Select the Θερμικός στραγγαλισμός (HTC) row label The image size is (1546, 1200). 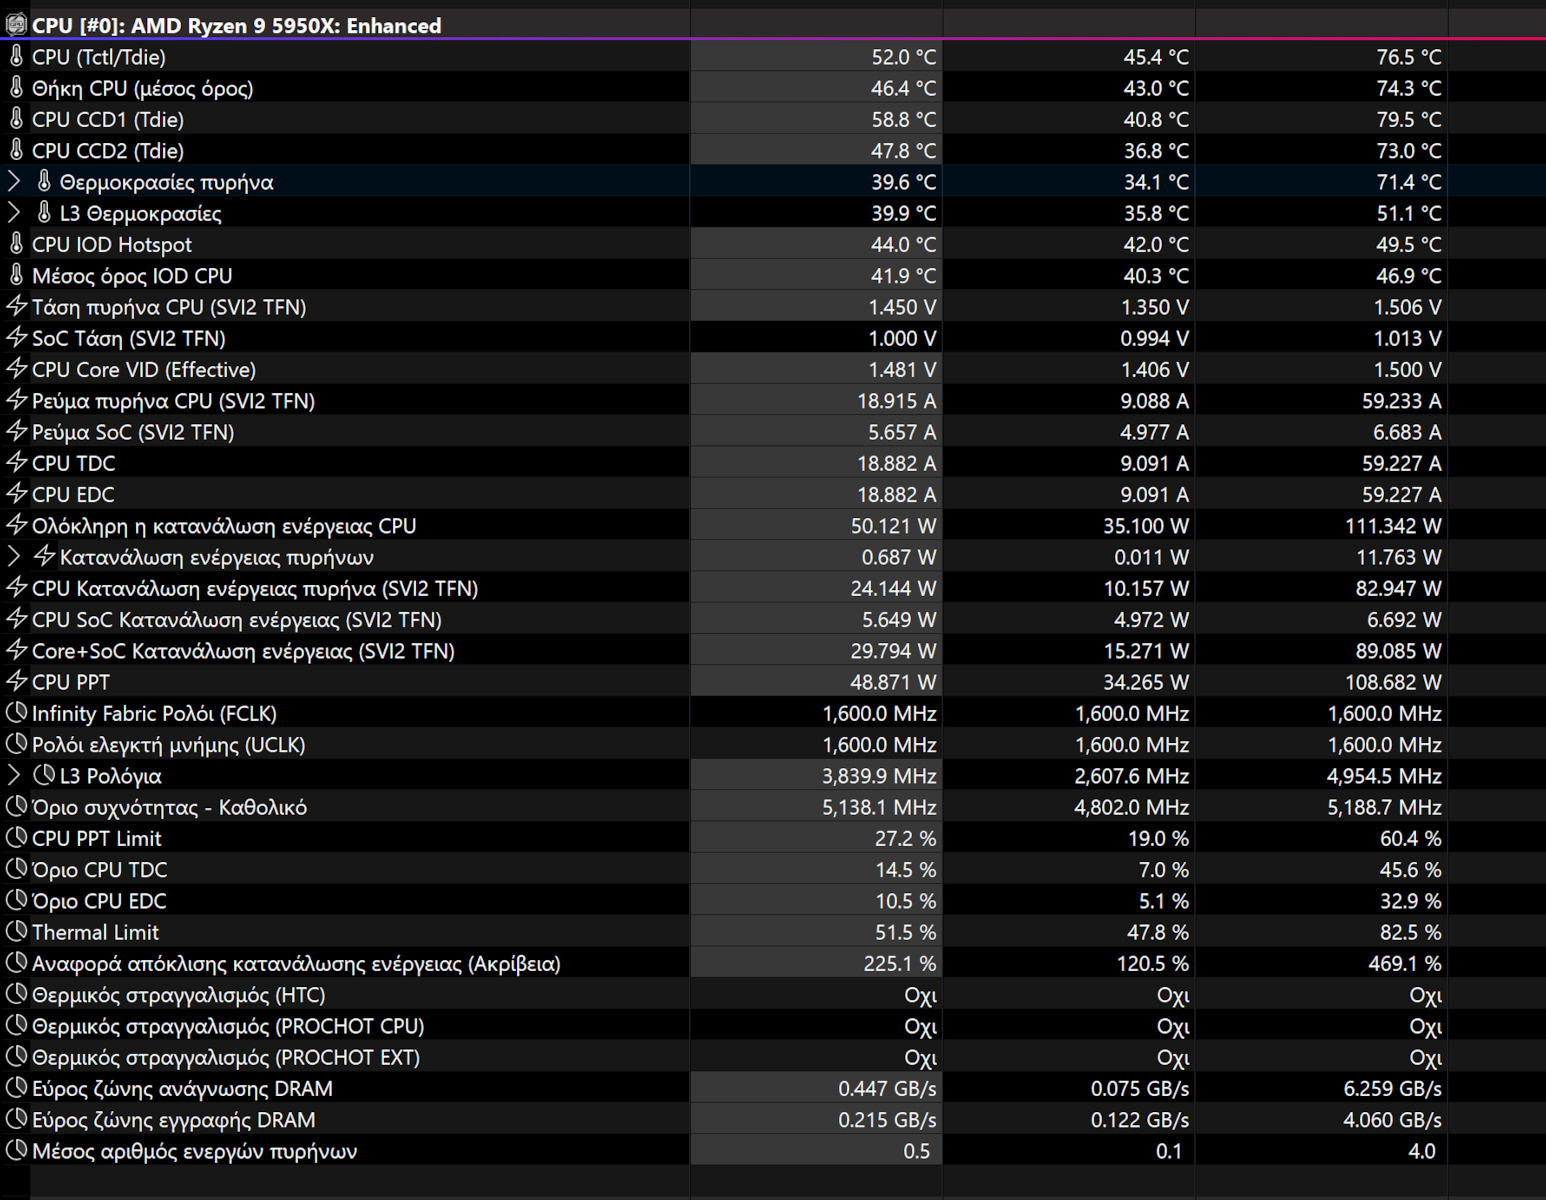click(x=178, y=995)
